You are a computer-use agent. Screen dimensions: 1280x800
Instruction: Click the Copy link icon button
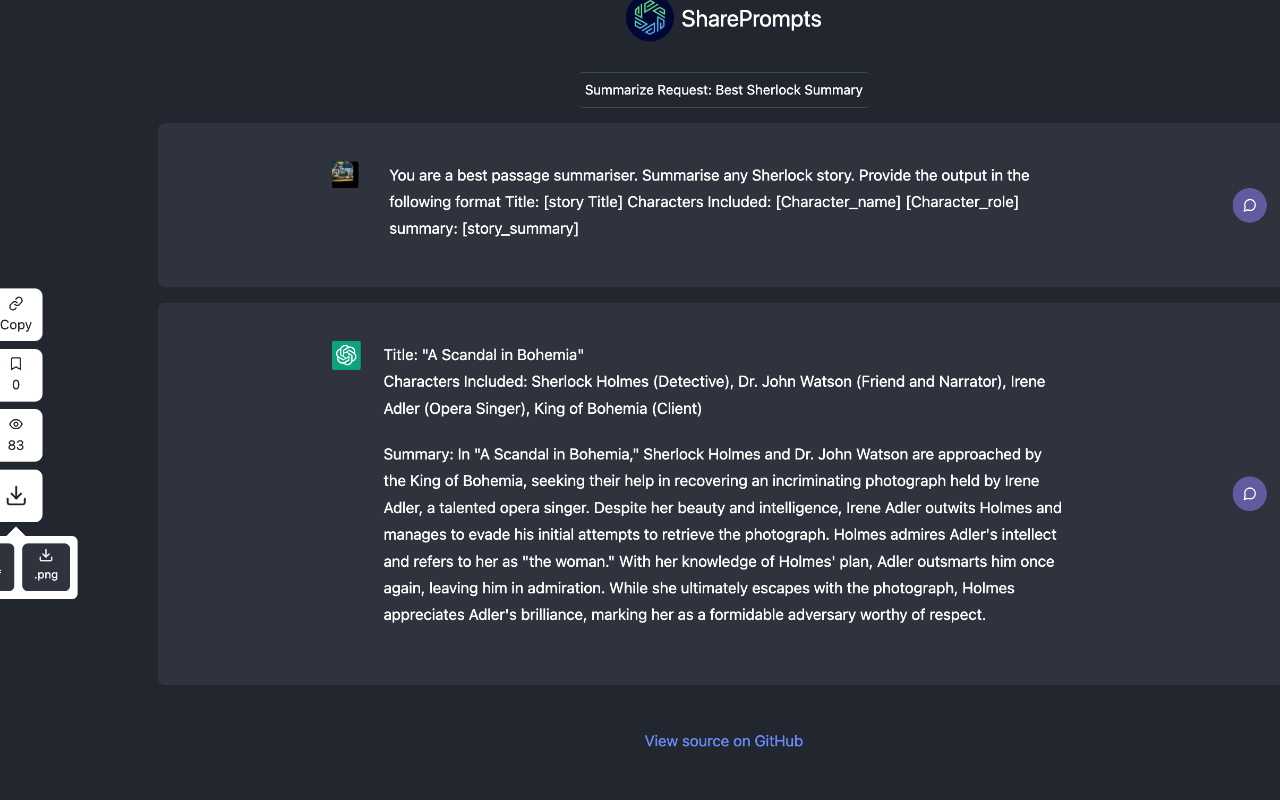point(16,314)
